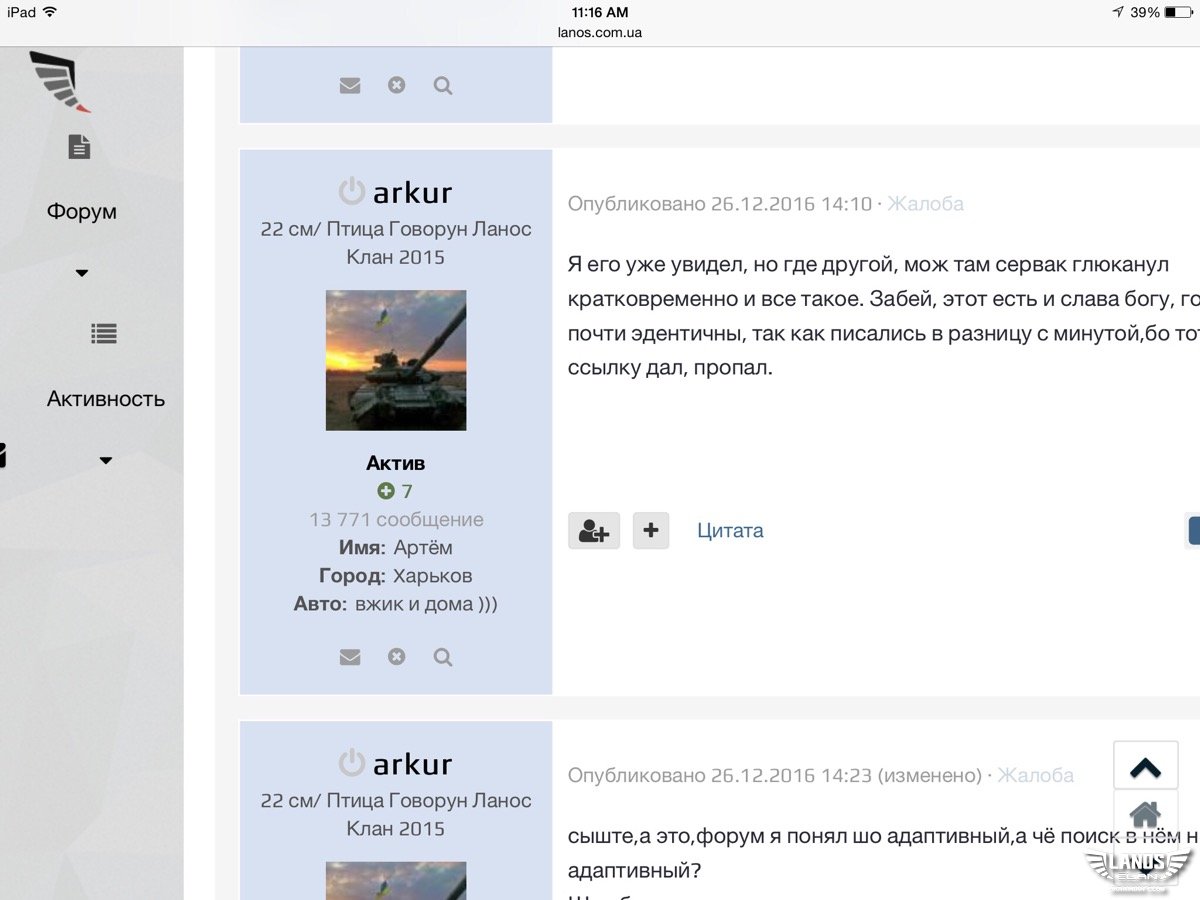Open arkur's profile from the 14:23 post

click(x=413, y=764)
